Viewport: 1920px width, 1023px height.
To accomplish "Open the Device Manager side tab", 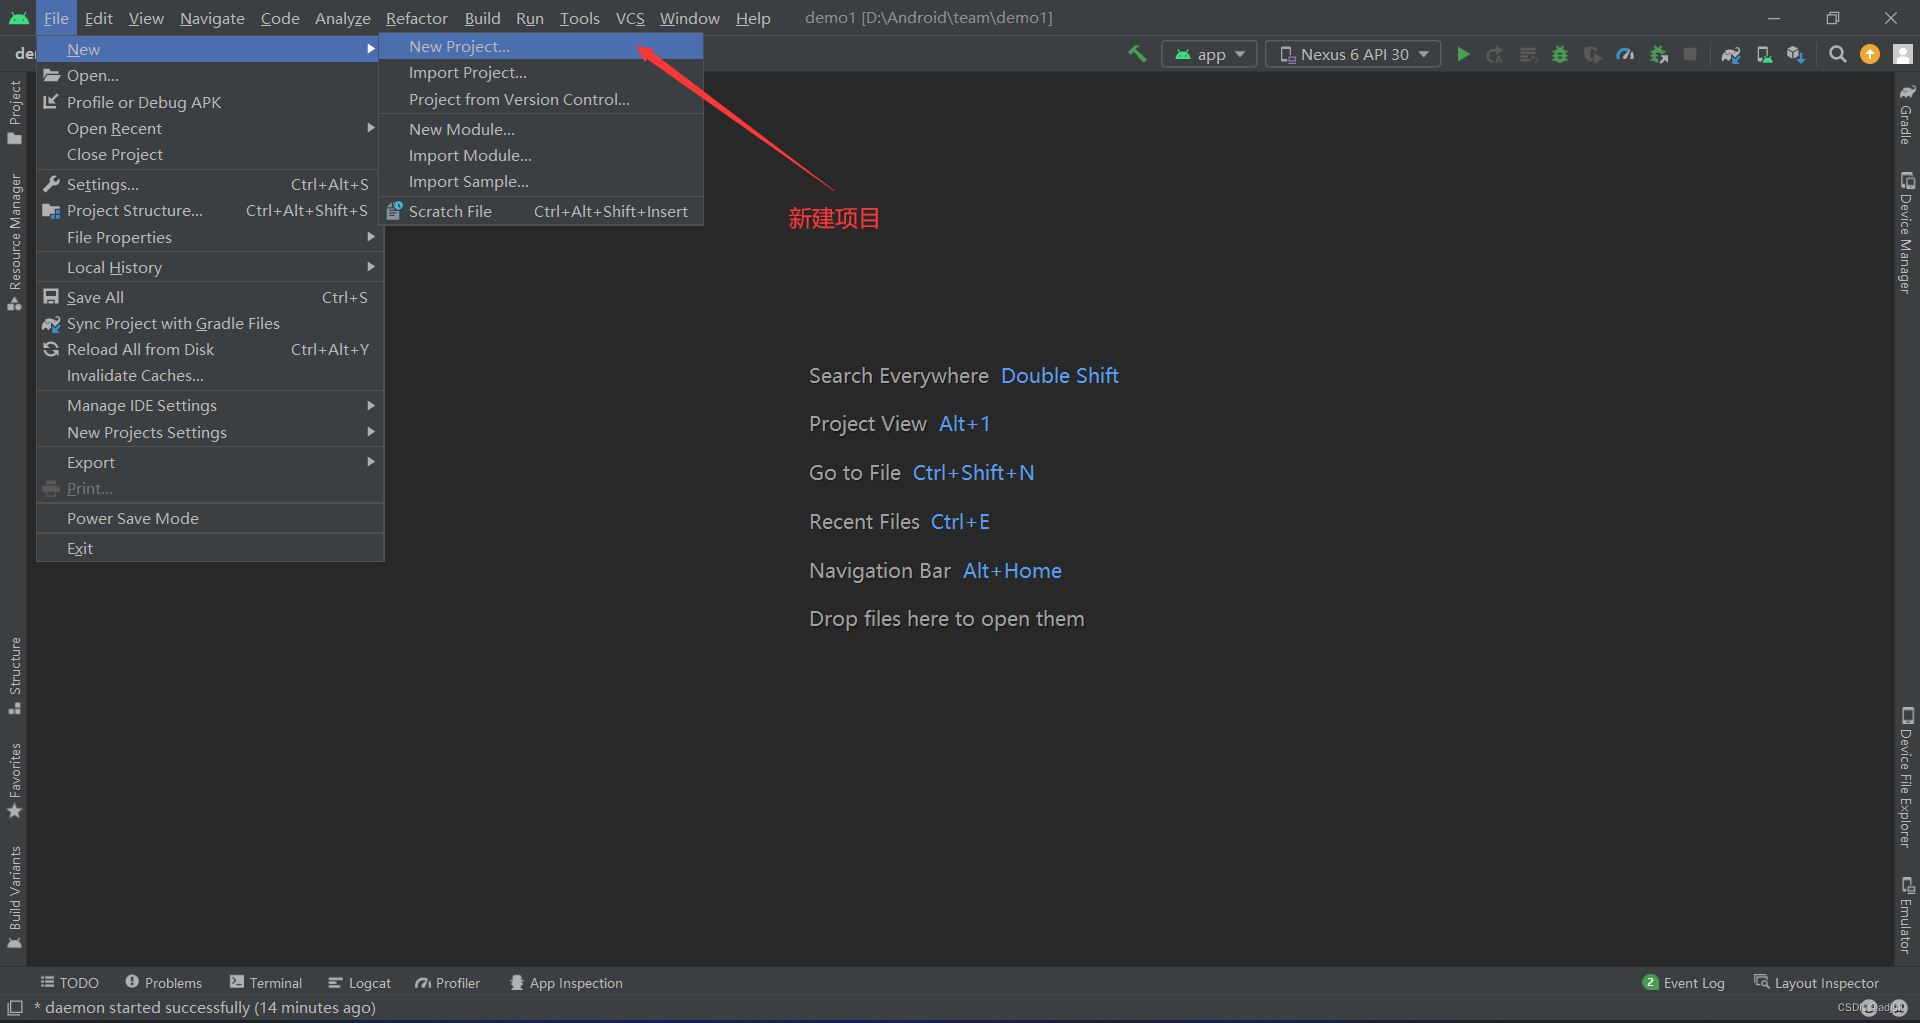I will (x=1907, y=233).
